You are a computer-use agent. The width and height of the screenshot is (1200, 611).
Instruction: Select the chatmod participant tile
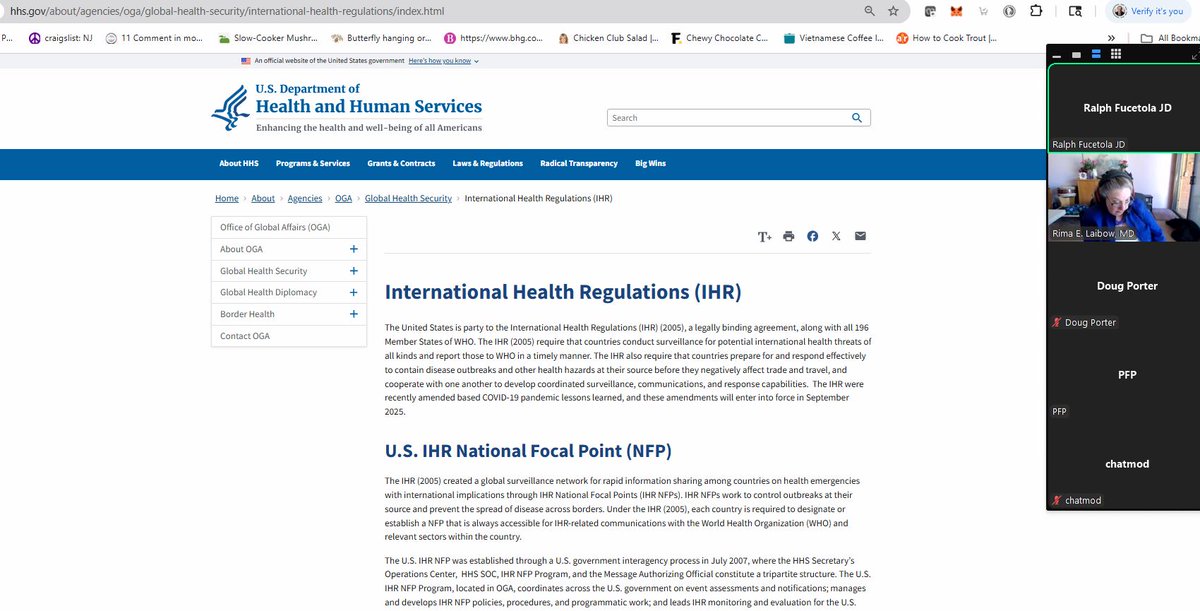pyautogui.click(x=1124, y=464)
